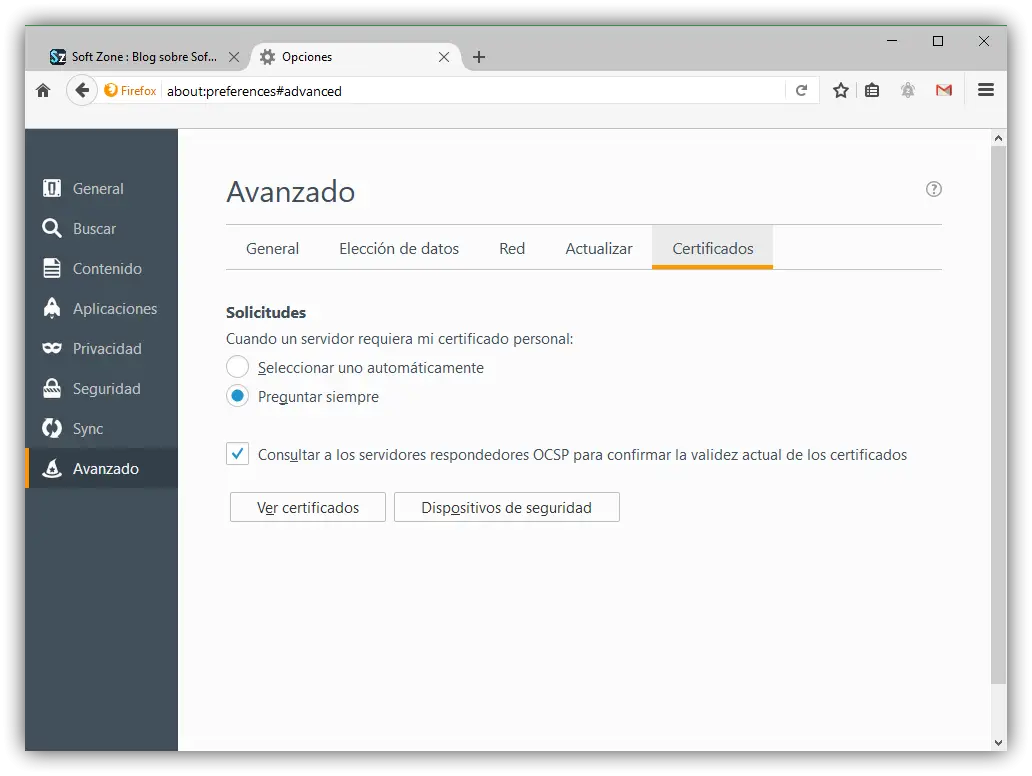
Task: Open the Contenido section label
Action: tap(107, 269)
